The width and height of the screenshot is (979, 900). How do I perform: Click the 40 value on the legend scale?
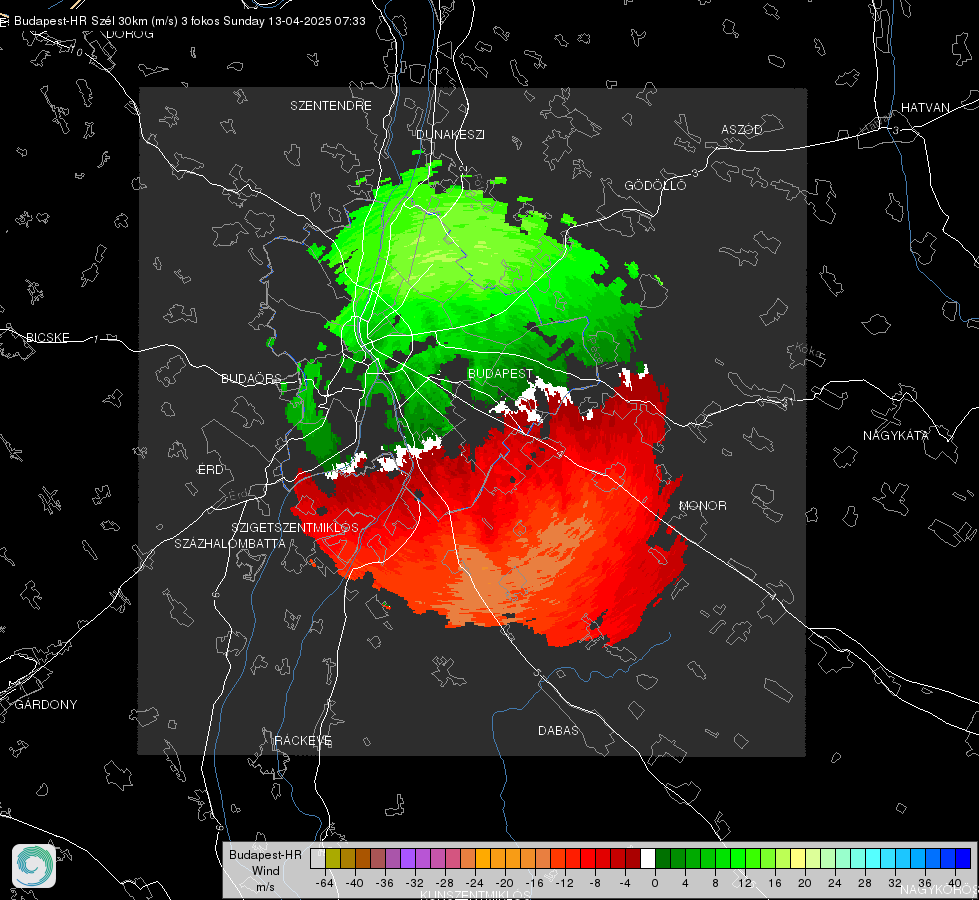click(955, 883)
